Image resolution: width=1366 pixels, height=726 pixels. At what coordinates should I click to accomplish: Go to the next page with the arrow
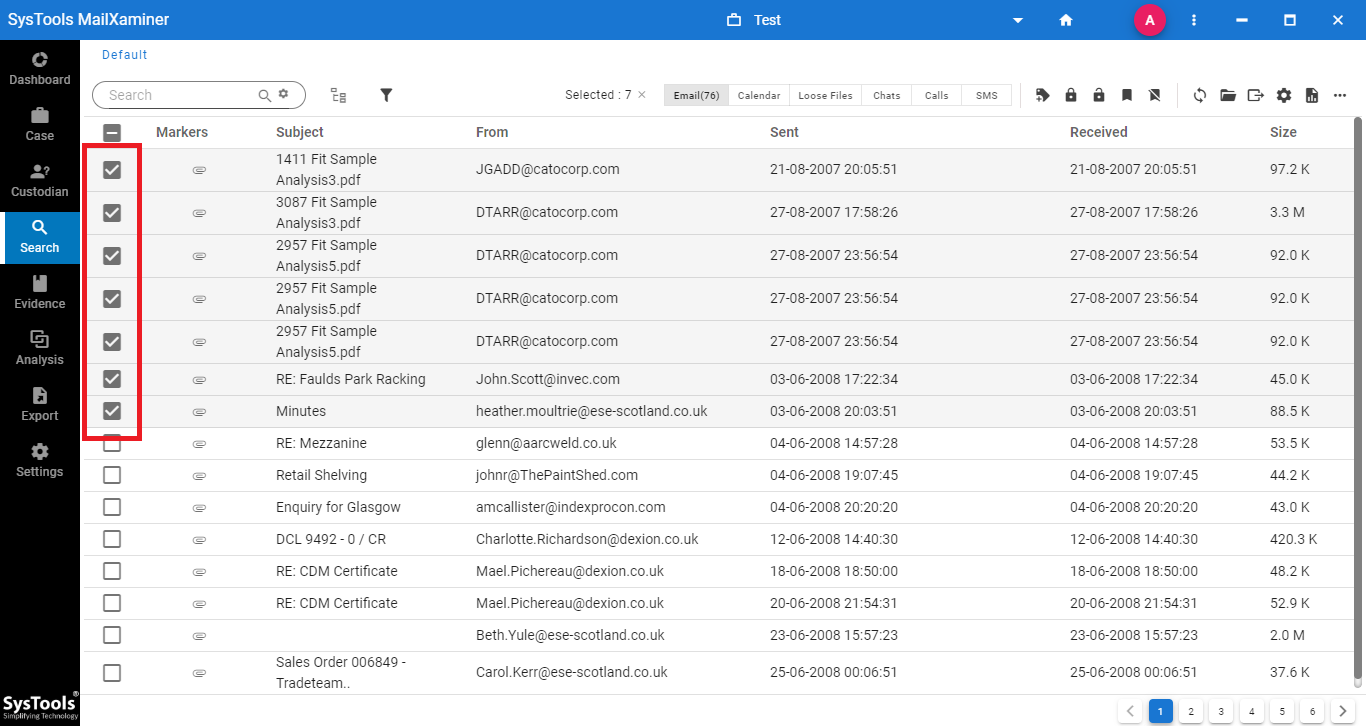point(1342,711)
